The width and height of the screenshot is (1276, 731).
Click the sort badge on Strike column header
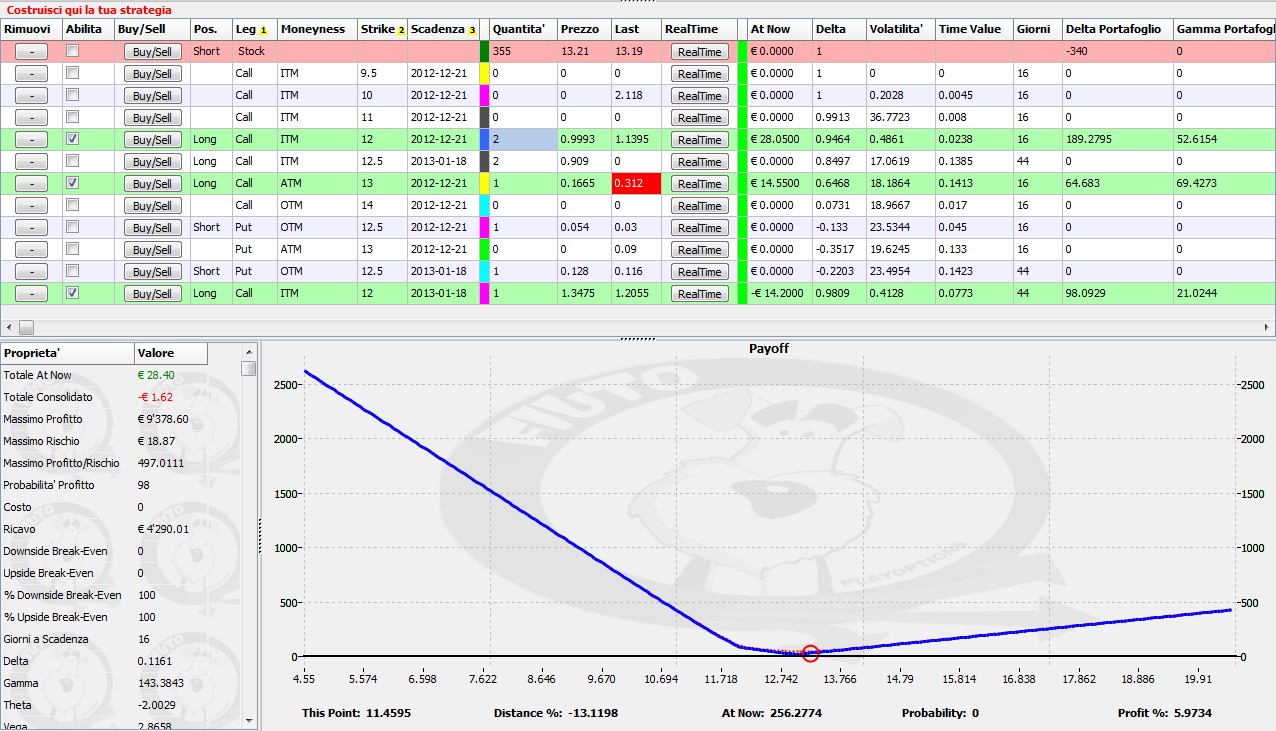coord(401,30)
